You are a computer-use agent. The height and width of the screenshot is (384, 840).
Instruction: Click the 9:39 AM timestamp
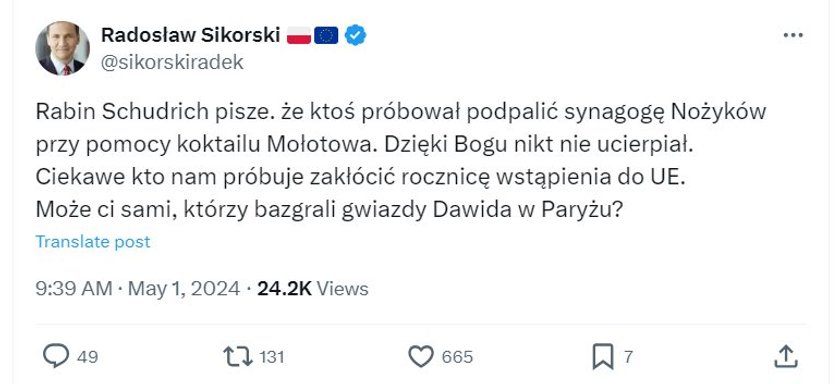74,289
